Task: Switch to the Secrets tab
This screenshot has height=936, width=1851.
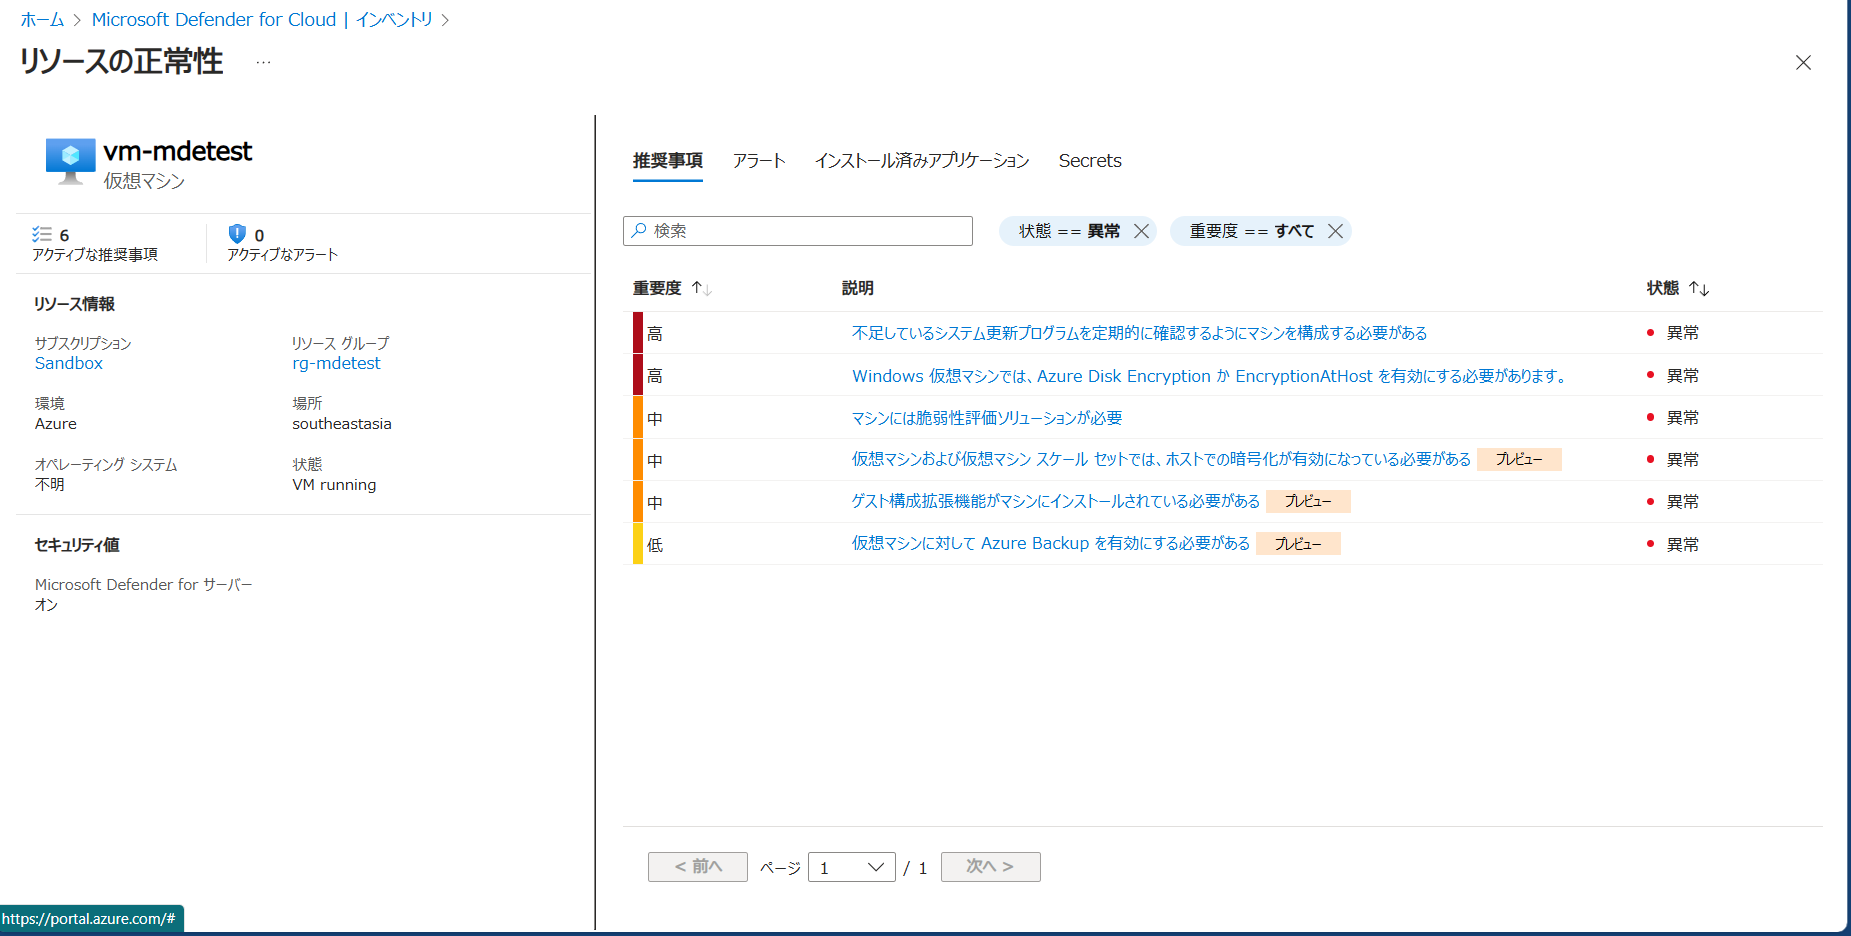Action: [x=1090, y=161]
